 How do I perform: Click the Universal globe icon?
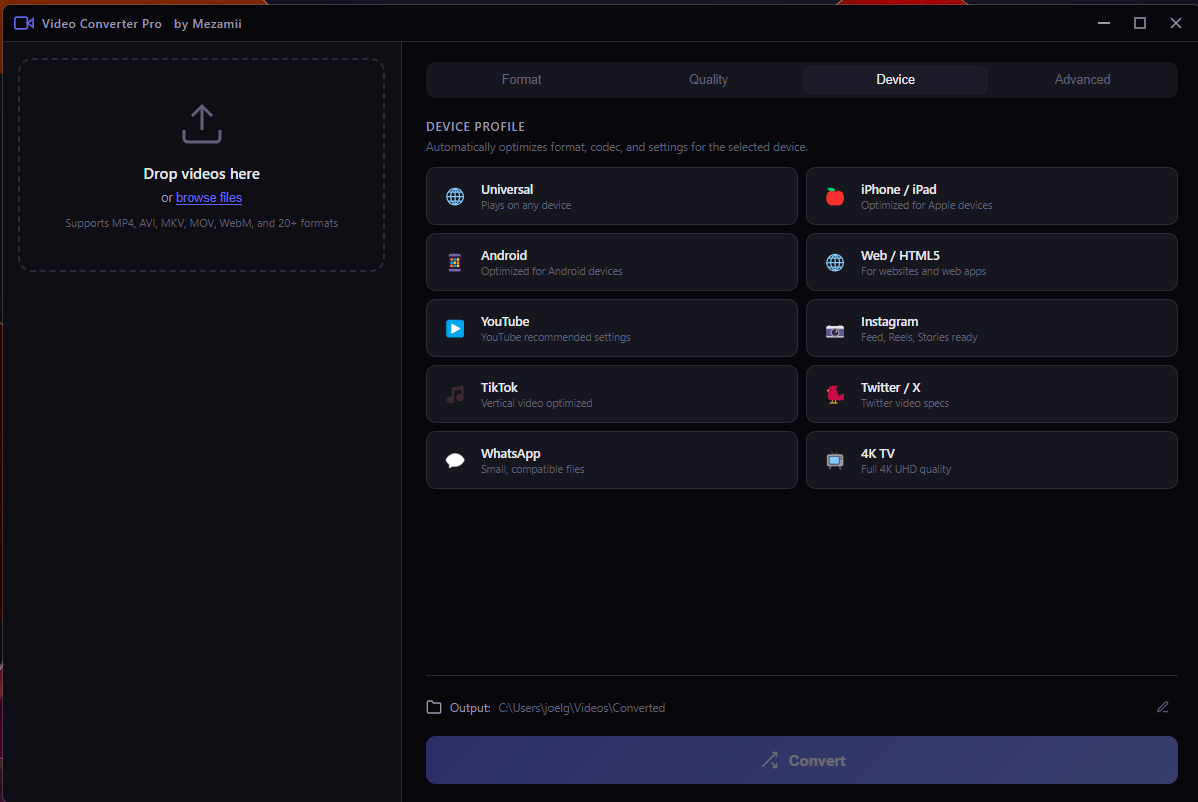point(455,196)
